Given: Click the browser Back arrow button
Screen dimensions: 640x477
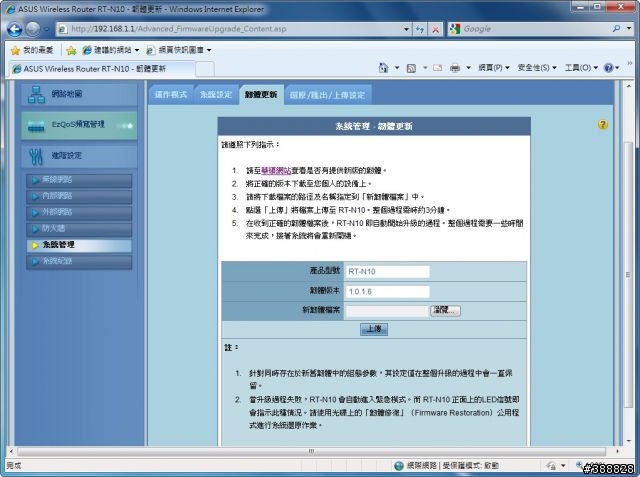Looking at the screenshot, I should click(15, 29).
